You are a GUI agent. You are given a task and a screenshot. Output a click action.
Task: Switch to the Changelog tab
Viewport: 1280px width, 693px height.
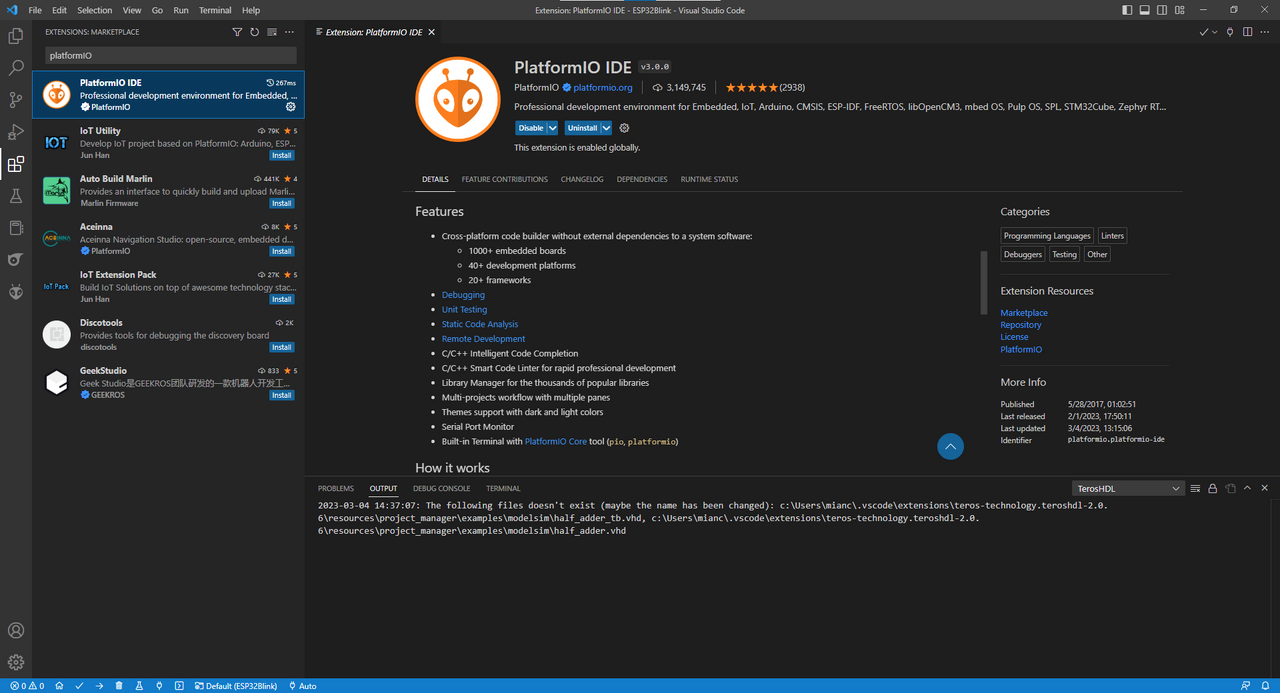point(582,179)
